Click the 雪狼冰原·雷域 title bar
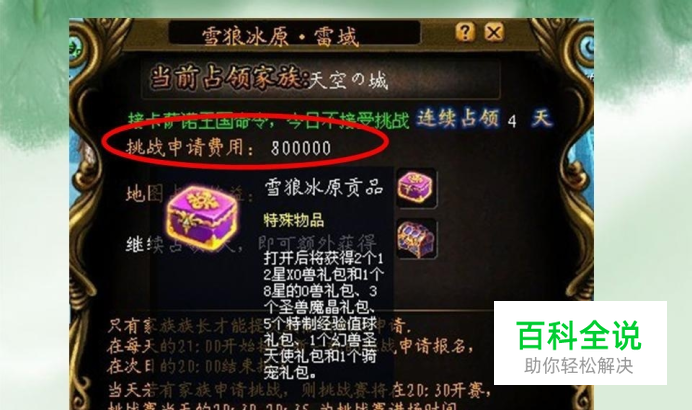 pyautogui.click(x=294, y=34)
